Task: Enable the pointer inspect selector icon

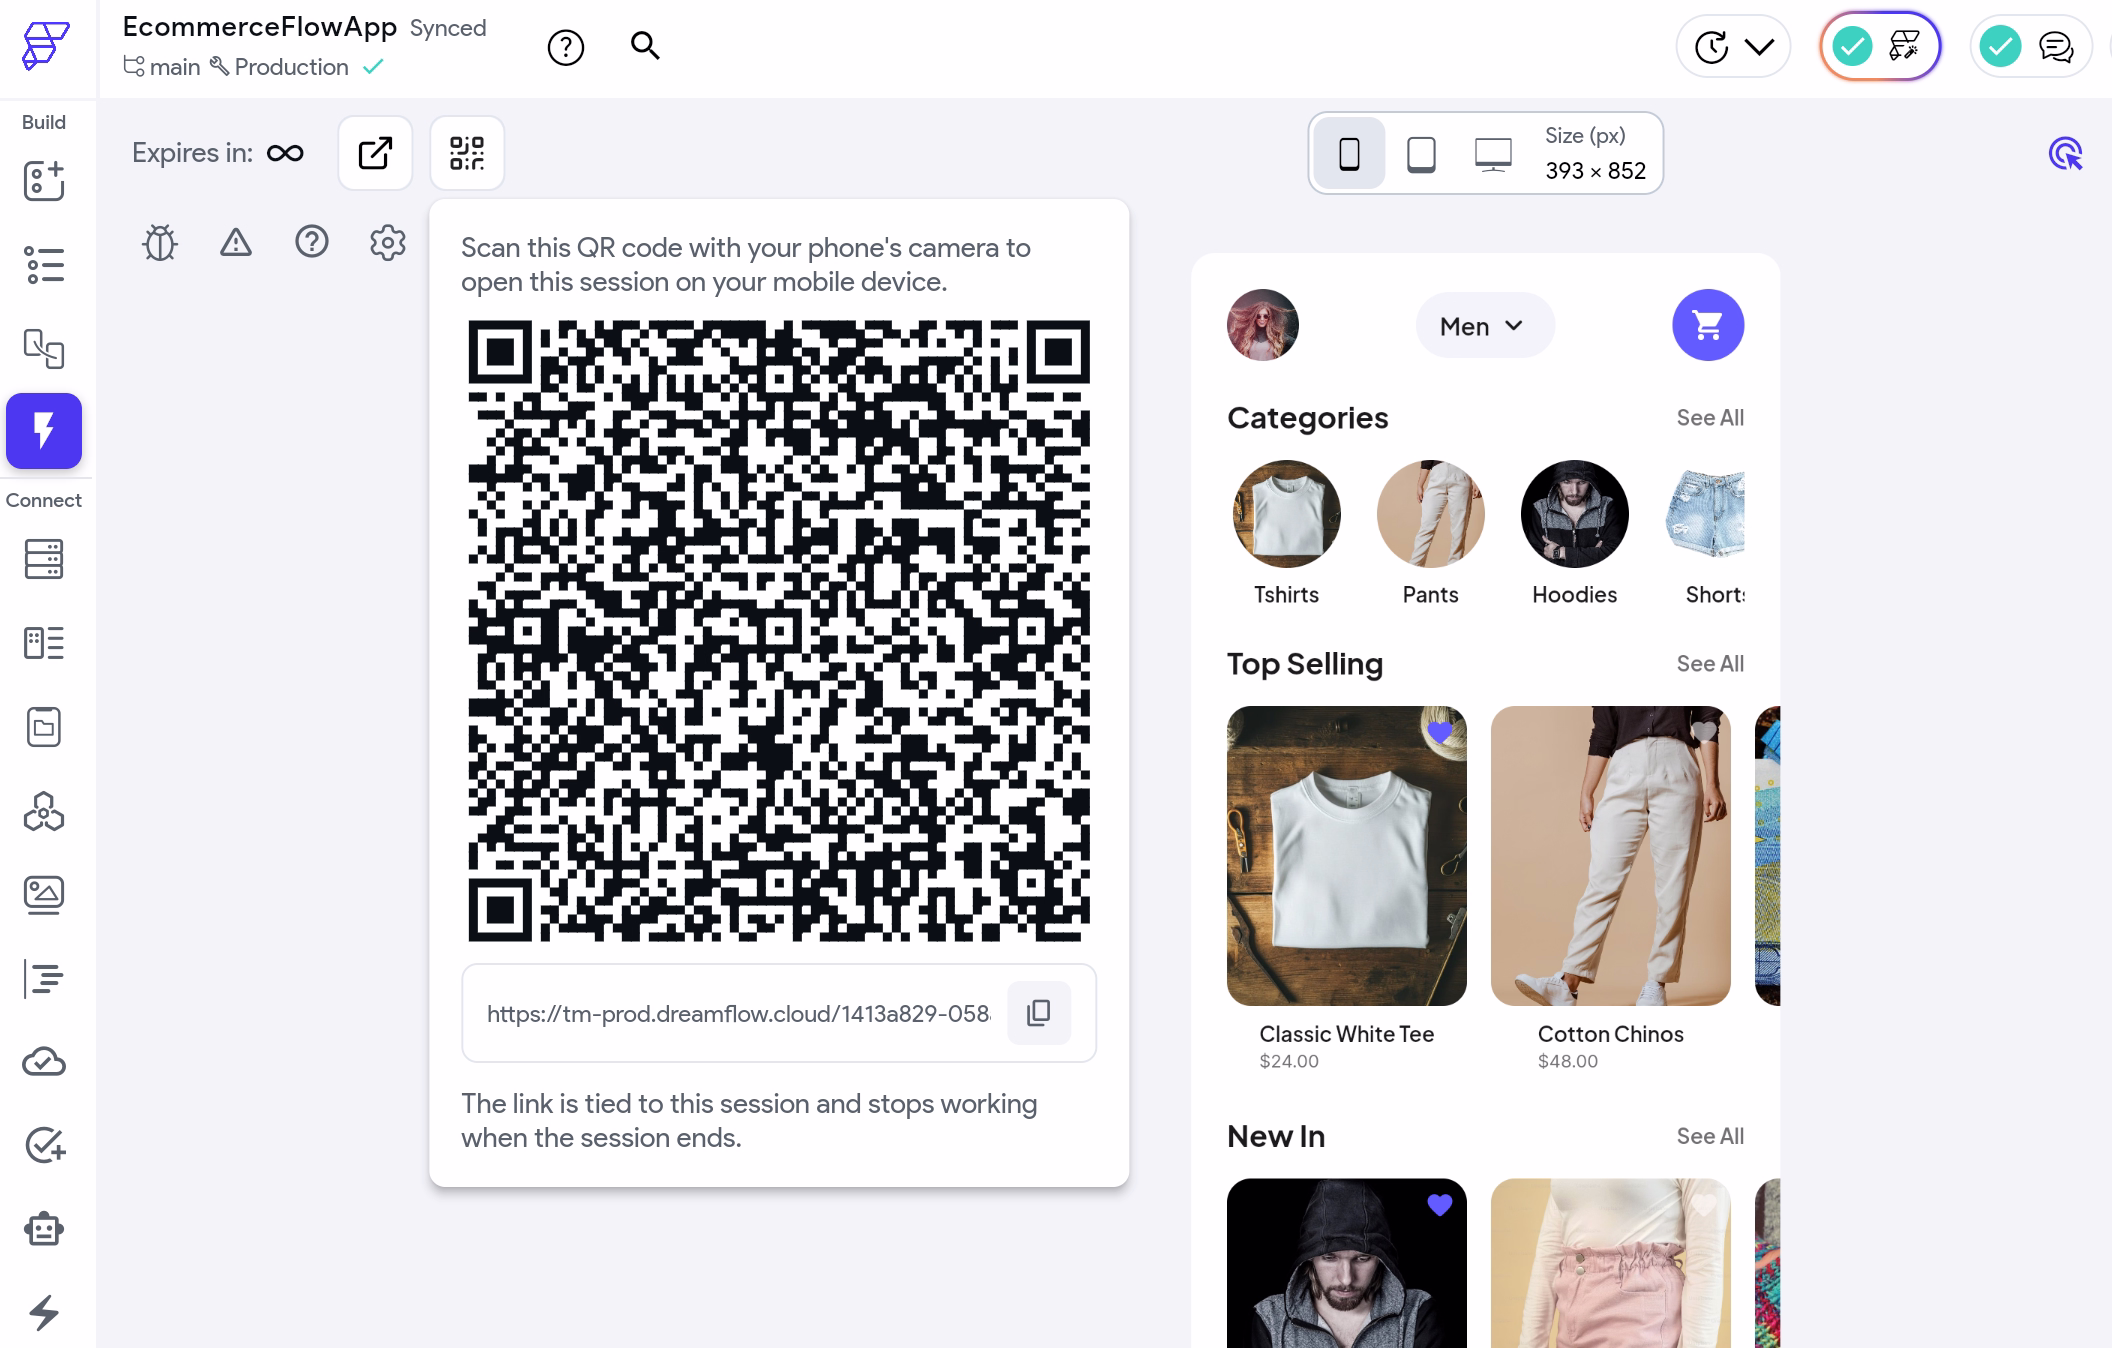Action: tap(2065, 154)
